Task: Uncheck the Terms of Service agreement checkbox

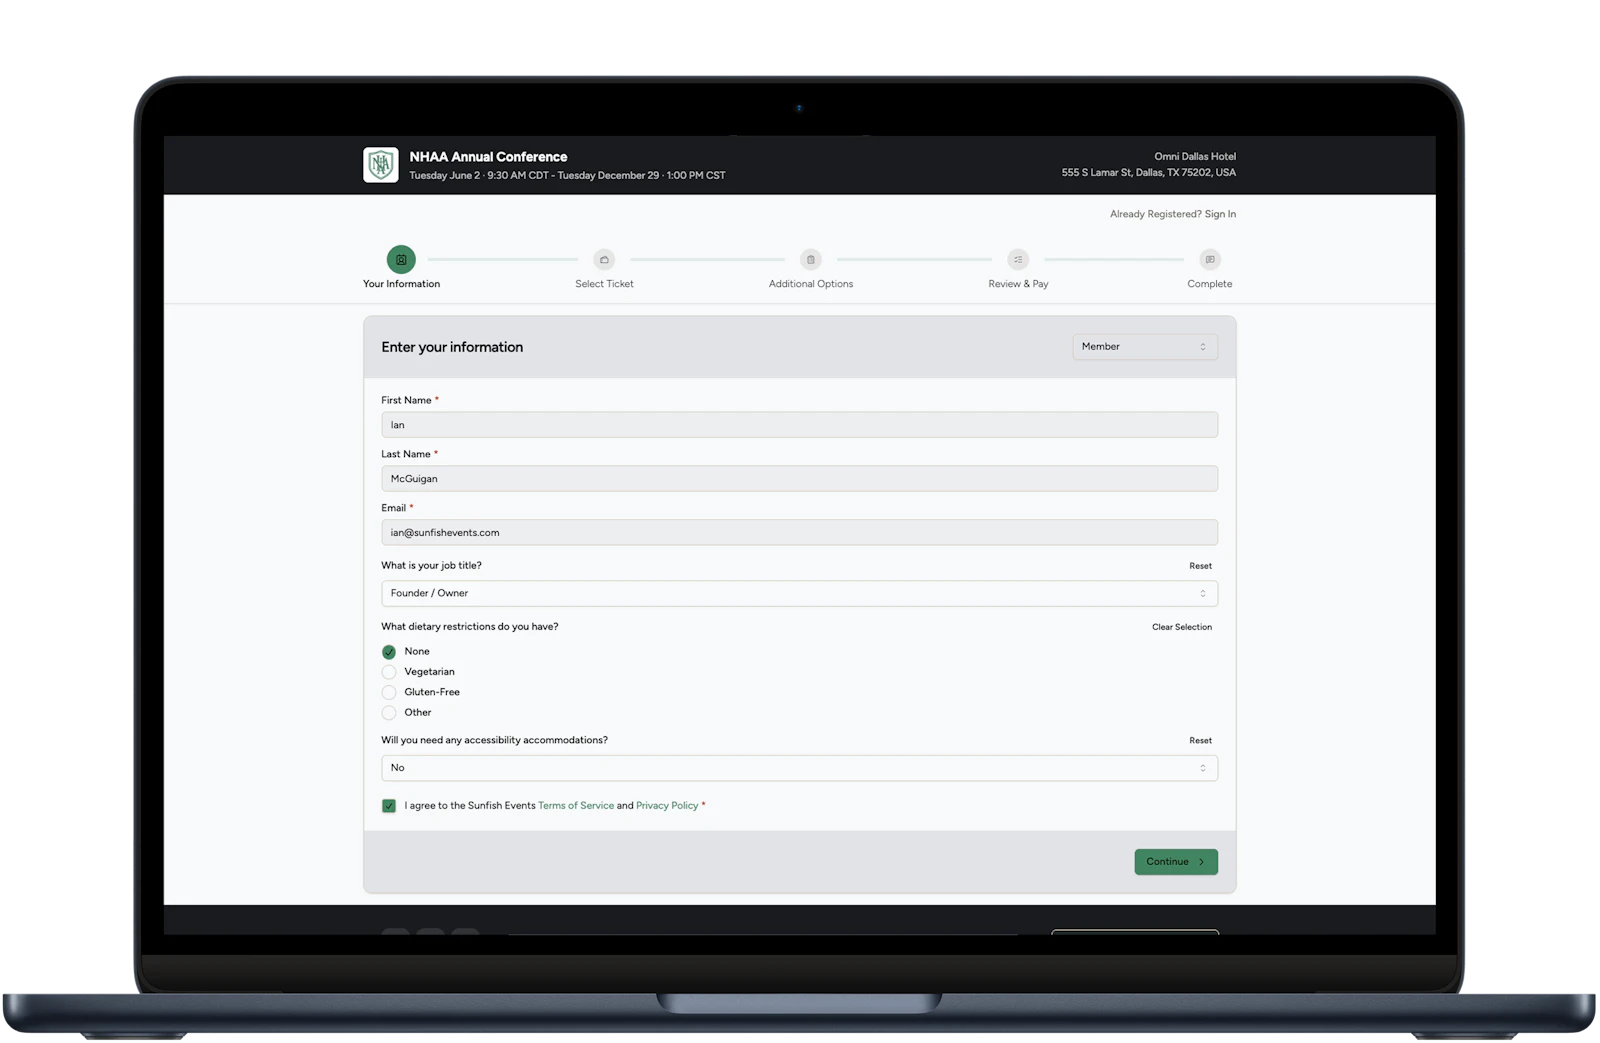Action: point(389,806)
